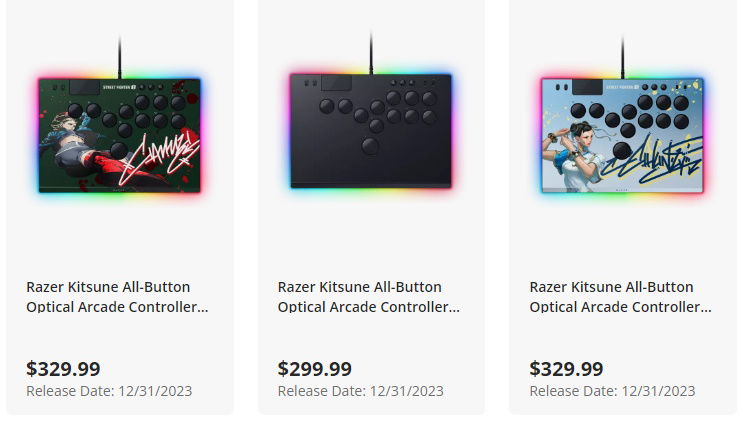Click the $299.99 price label
The height and width of the screenshot is (421, 743).
pyautogui.click(x=315, y=369)
